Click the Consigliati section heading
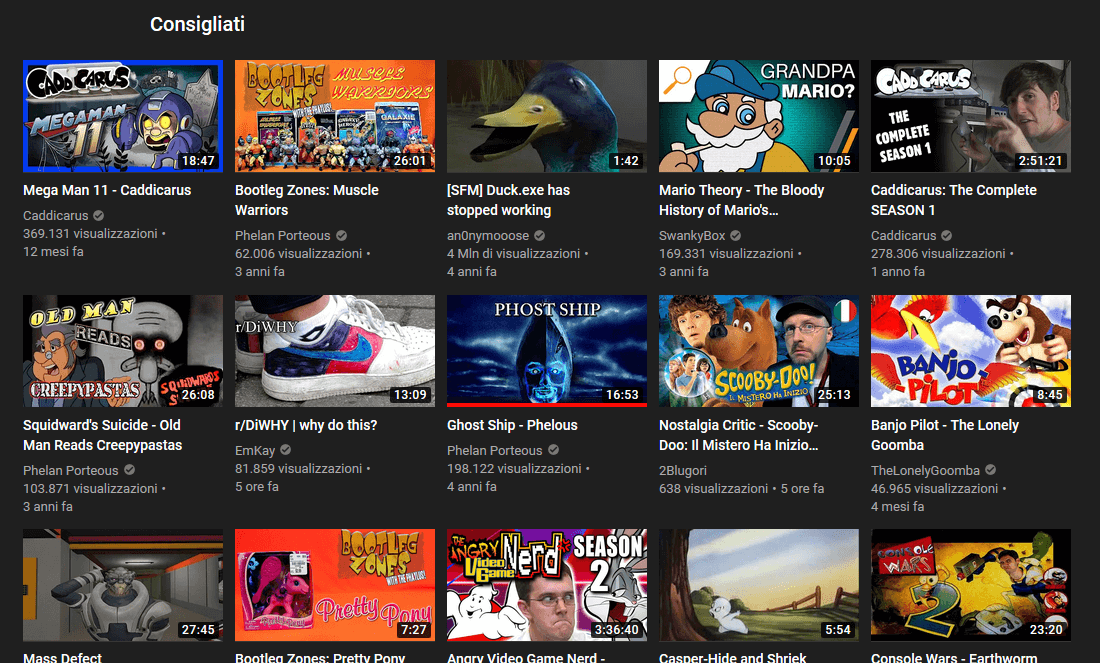1100x663 pixels. click(197, 24)
